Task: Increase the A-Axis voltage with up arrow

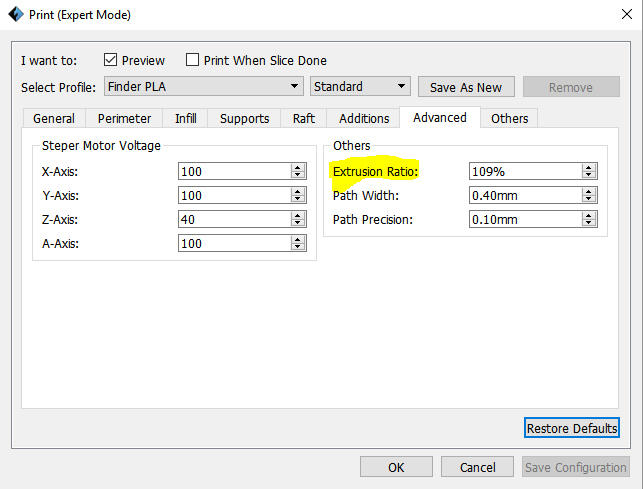Action: pyautogui.click(x=297, y=239)
